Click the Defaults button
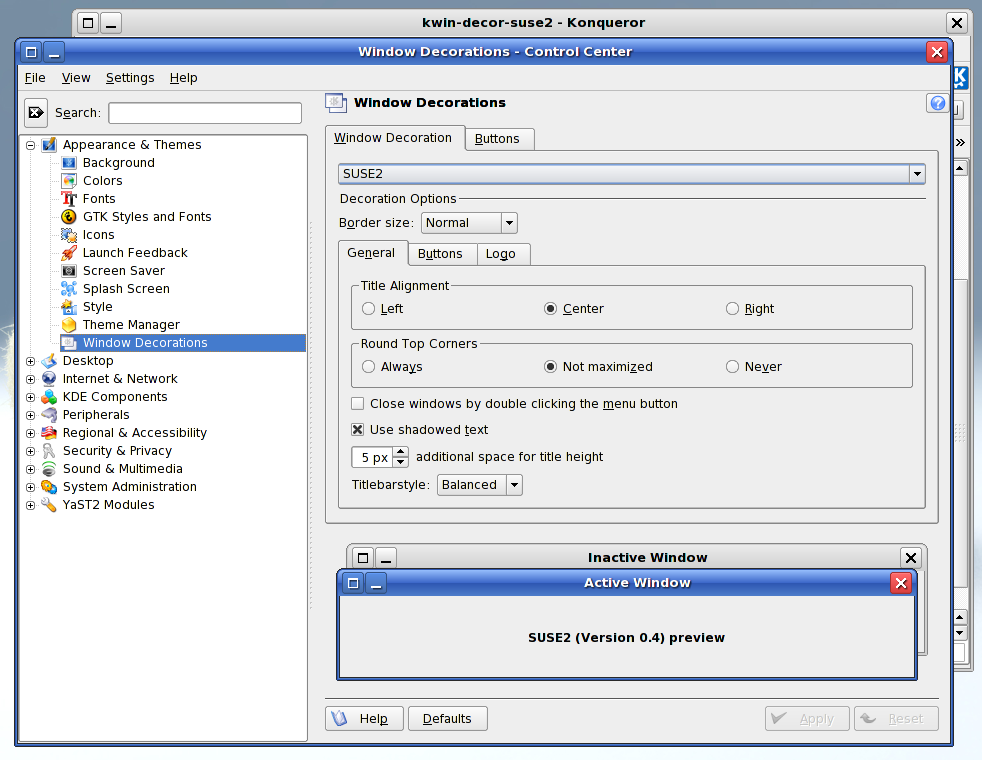 click(448, 719)
